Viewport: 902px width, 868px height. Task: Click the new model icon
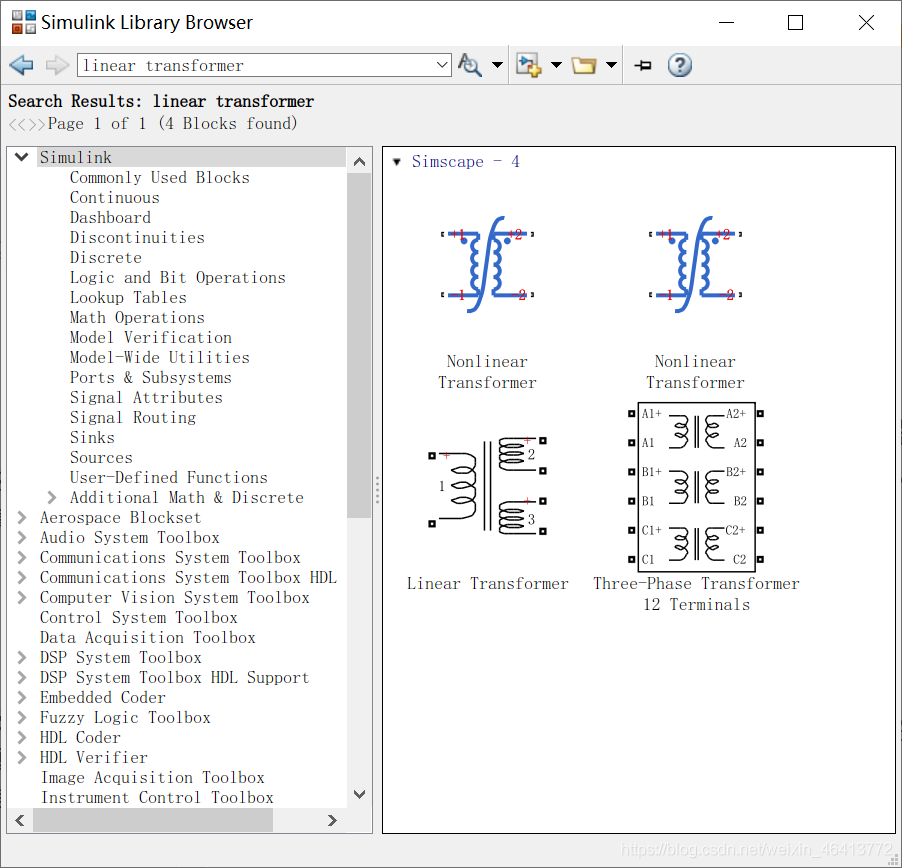pos(528,65)
